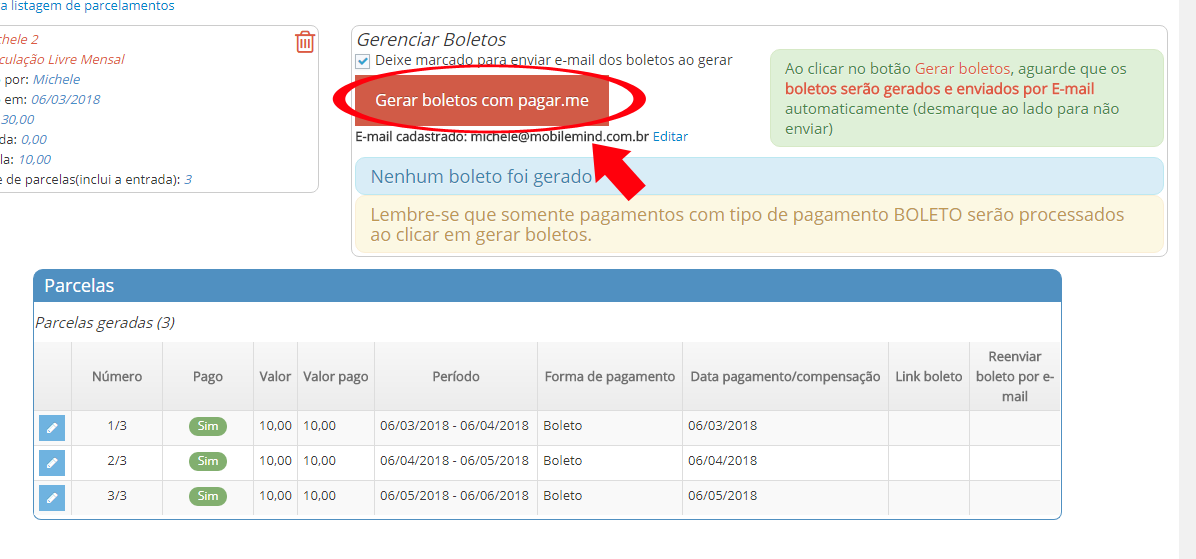Toggle the Sim paid badge for 2/3
The height and width of the screenshot is (559, 1196).
tap(208, 461)
